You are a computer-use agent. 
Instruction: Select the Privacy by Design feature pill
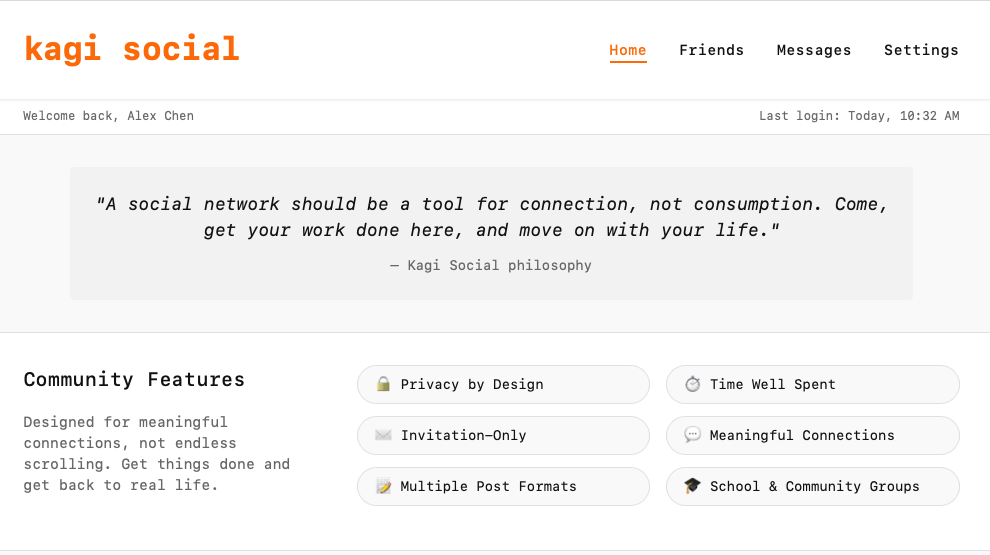click(x=503, y=384)
